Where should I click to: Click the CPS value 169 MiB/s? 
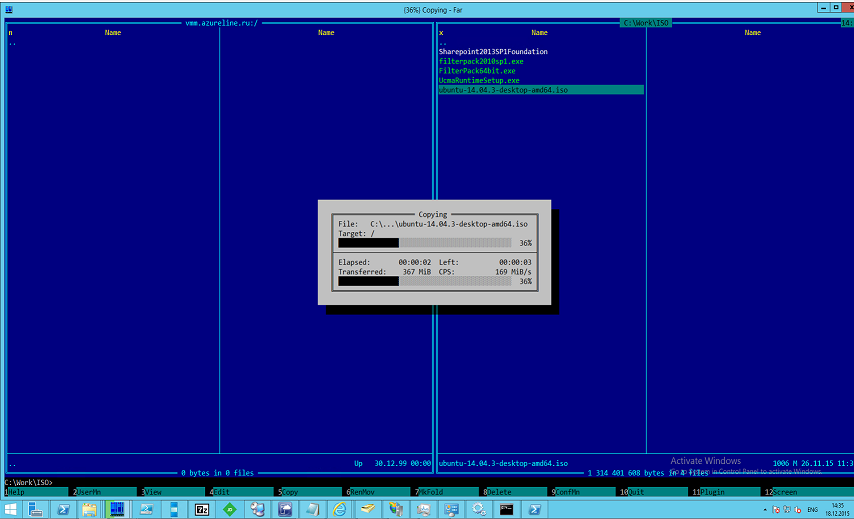pyautogui.click(x=513, y=272)
